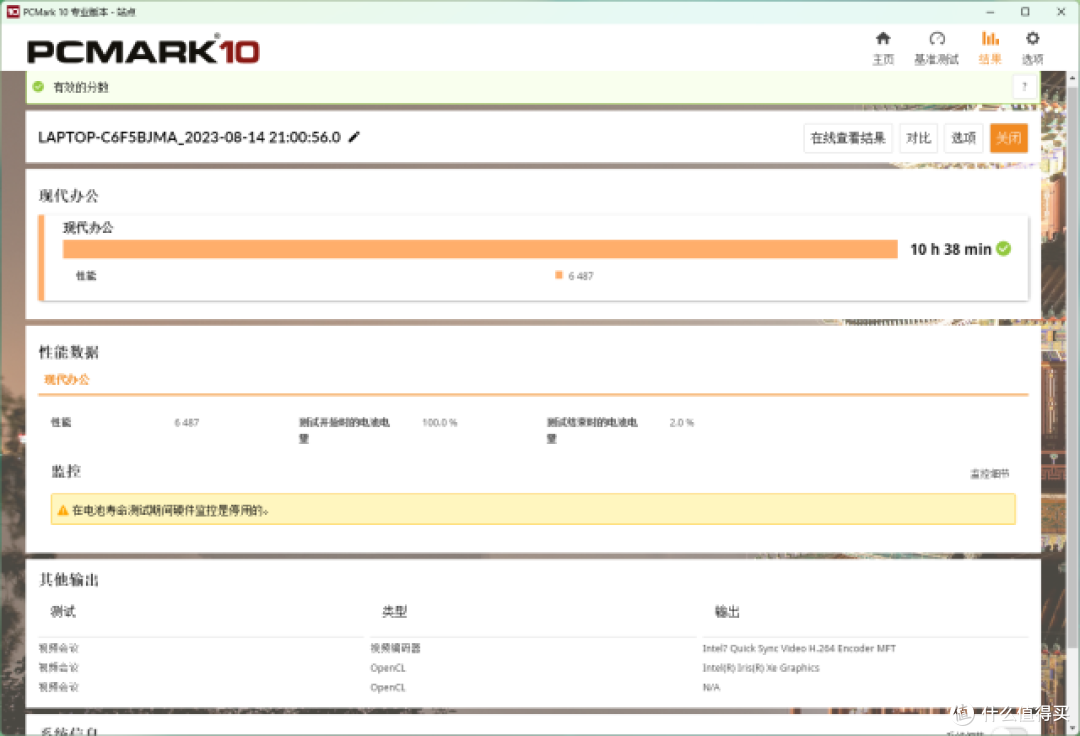Select the 现代办公 tab under 性能数据
This screenshot has height=736, width=1080.
(67, 379)
